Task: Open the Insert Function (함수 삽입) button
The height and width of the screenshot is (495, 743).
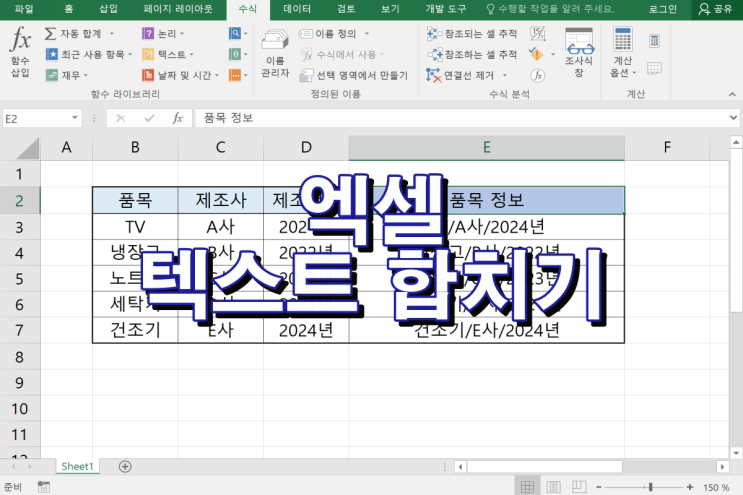Action: point(20,52)
